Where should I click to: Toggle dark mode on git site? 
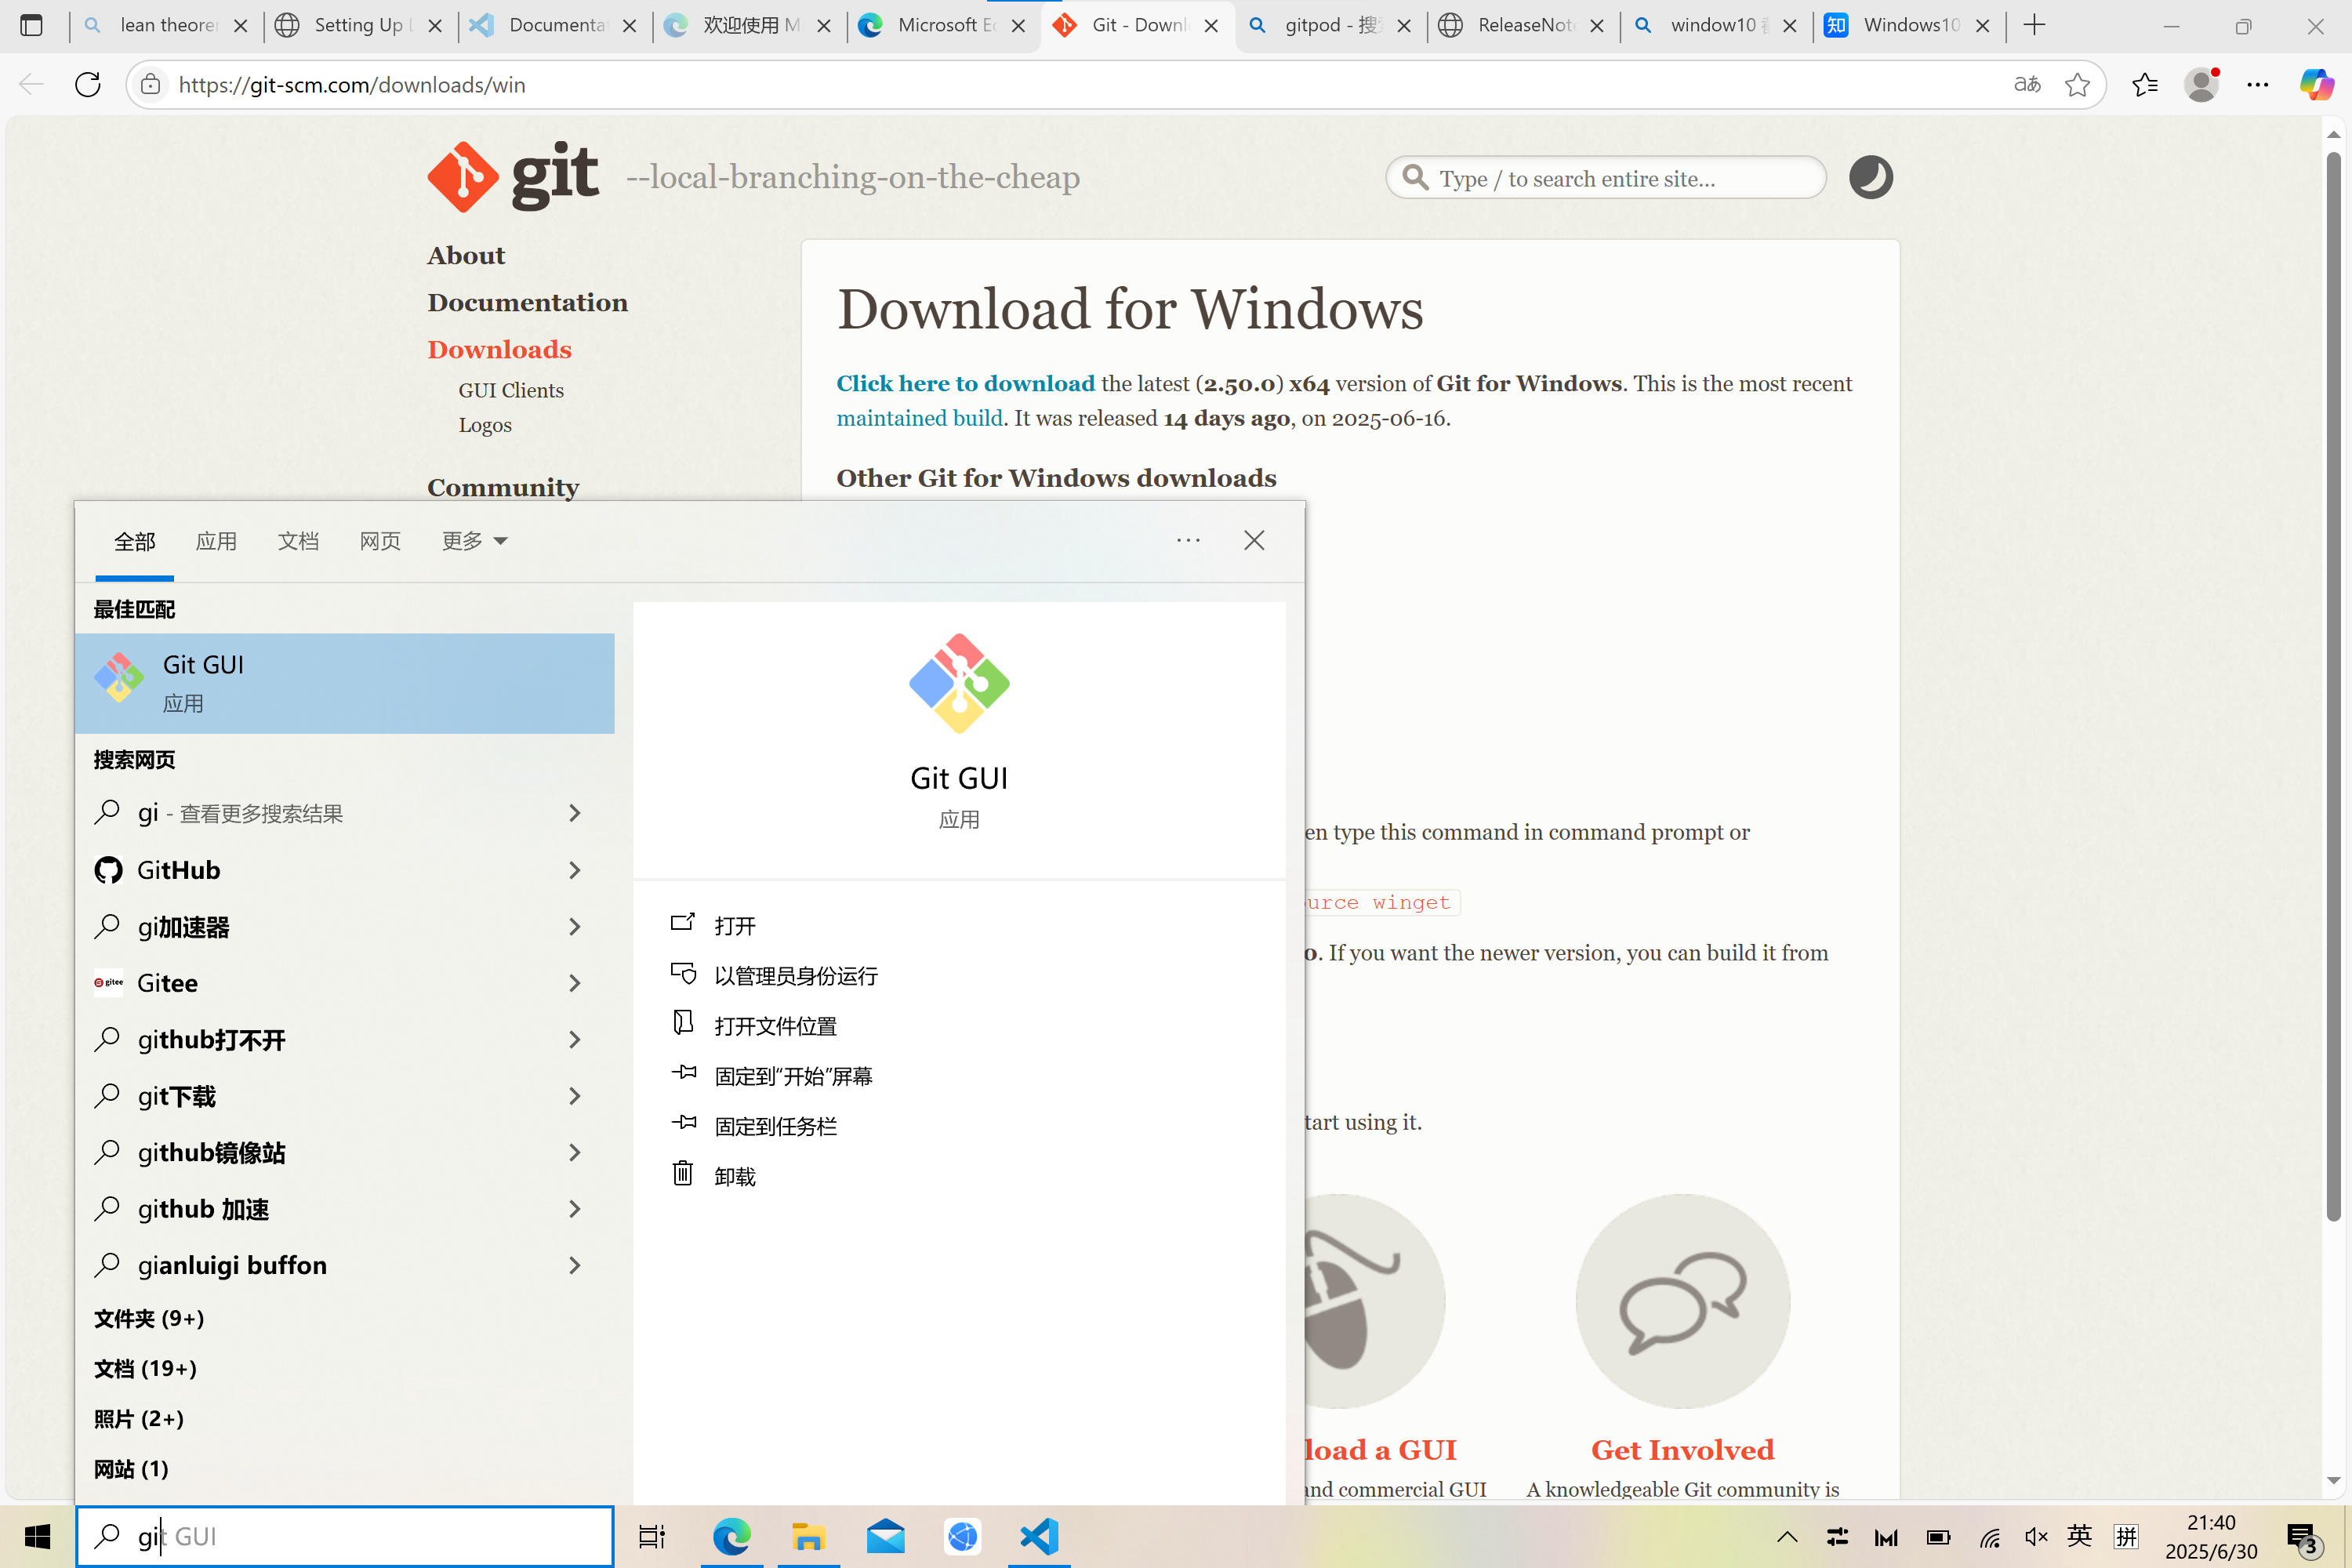1870,178
